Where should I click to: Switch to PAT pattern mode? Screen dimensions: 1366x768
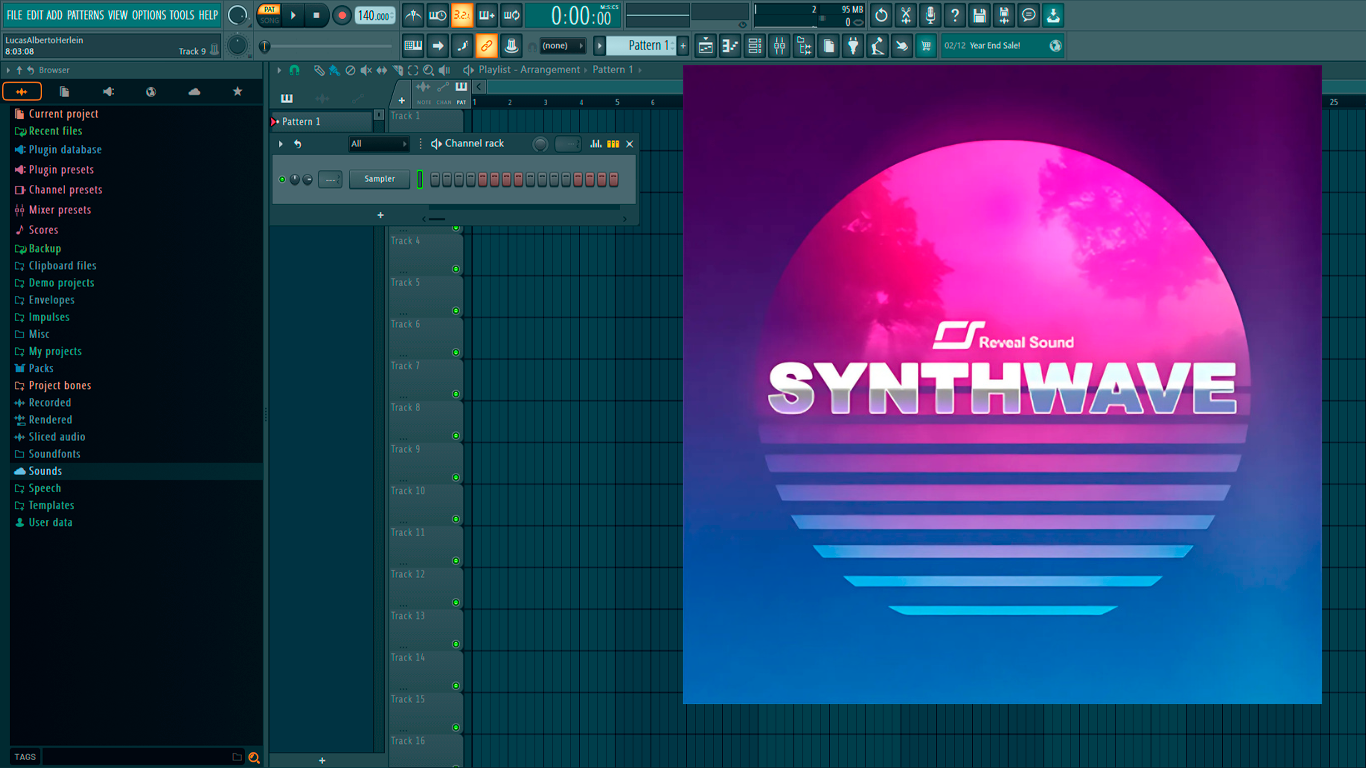pos(270,10)
